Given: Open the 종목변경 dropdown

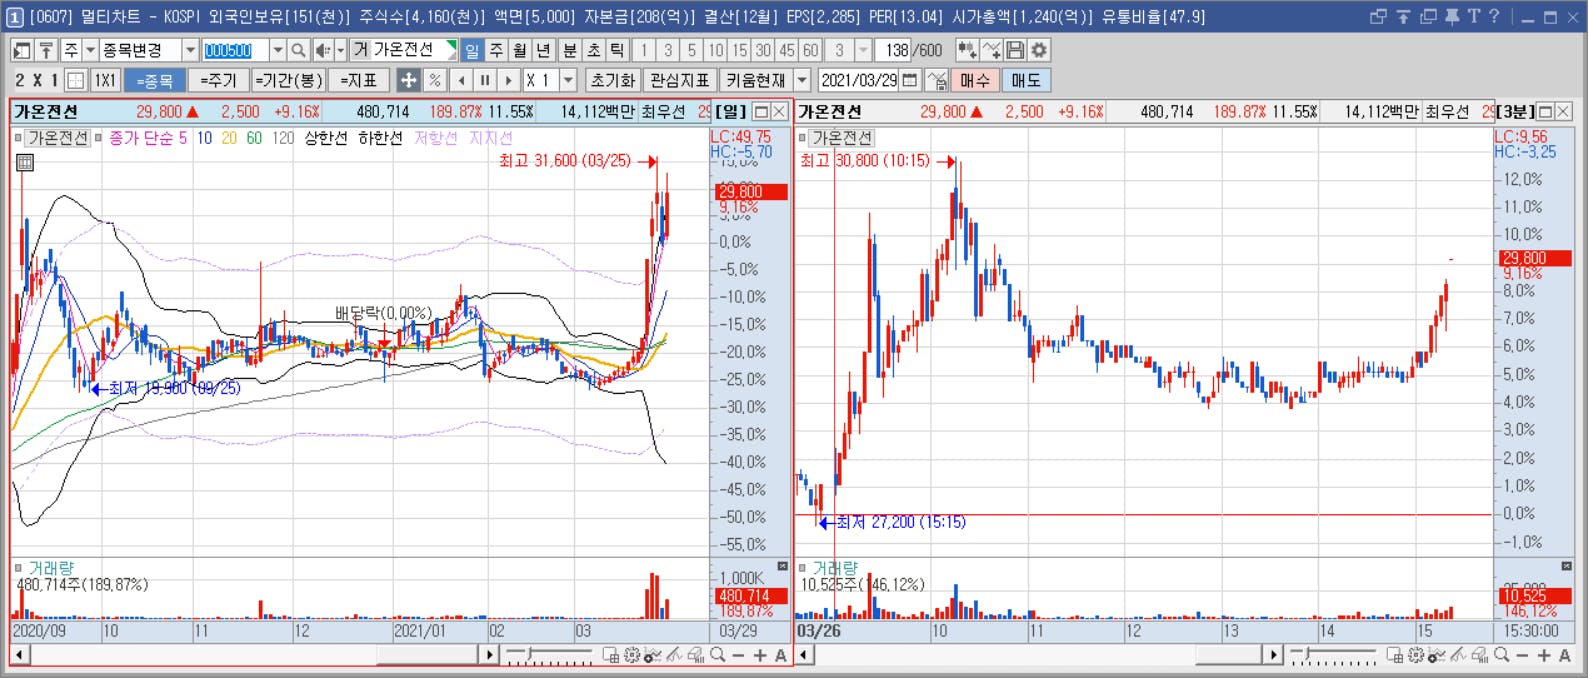Looking at the screenshot, I should tap(190, 50).
